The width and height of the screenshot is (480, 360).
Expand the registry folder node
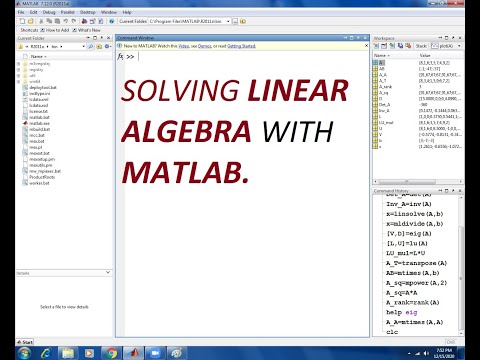tap(19, 70)
